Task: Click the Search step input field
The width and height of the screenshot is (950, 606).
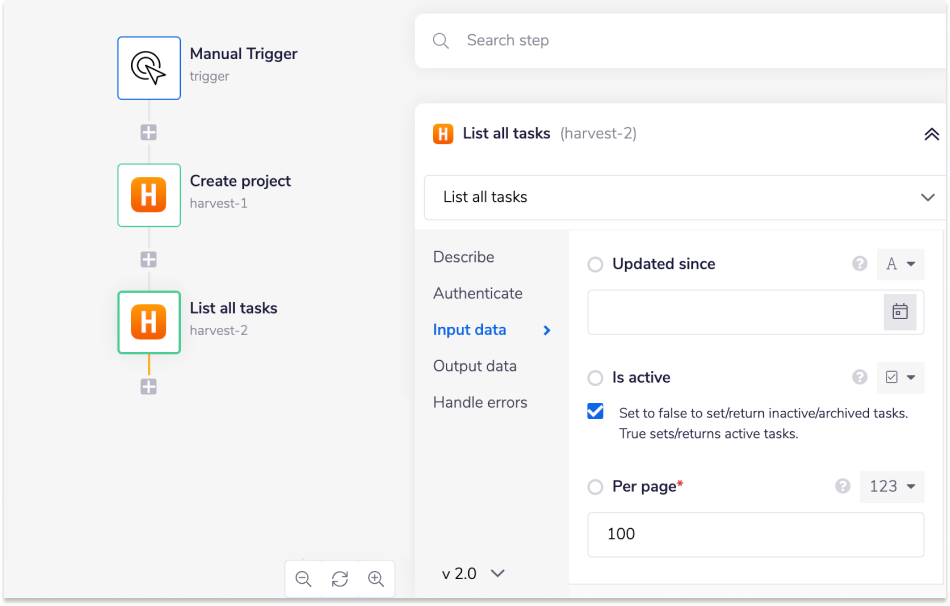Action: click(x=680, y=41)
